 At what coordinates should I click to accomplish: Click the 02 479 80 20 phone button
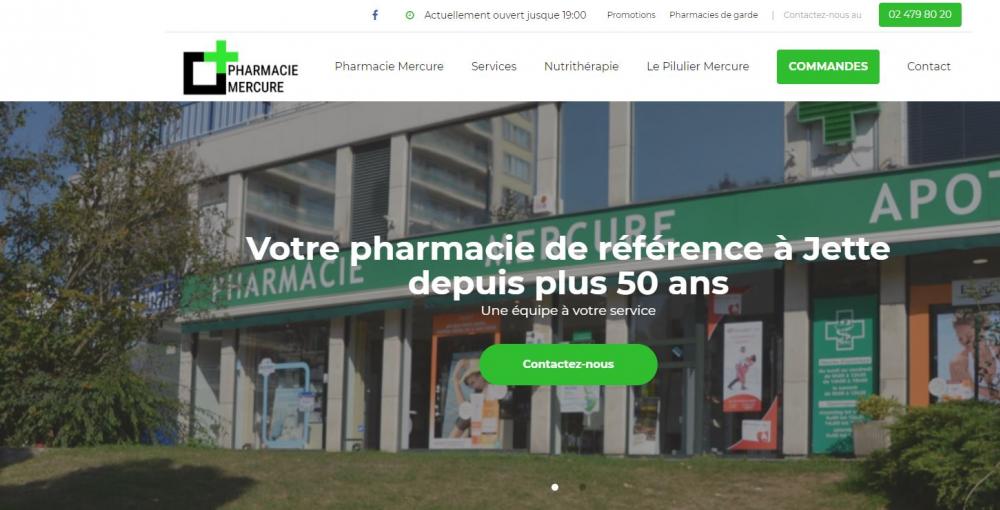920,15
